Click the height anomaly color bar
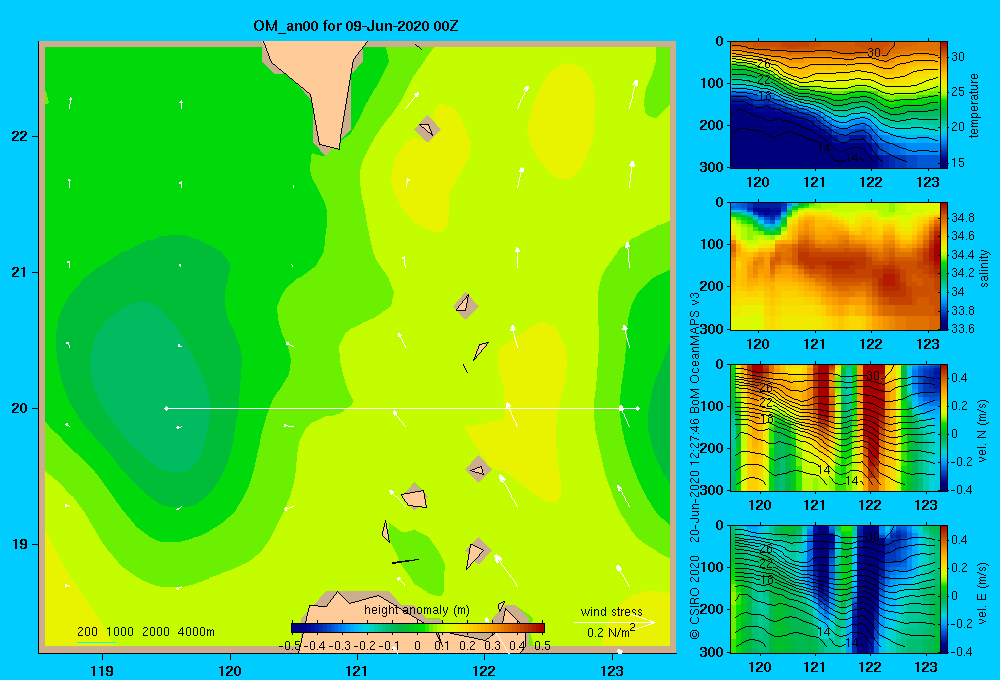 point(418,628)
